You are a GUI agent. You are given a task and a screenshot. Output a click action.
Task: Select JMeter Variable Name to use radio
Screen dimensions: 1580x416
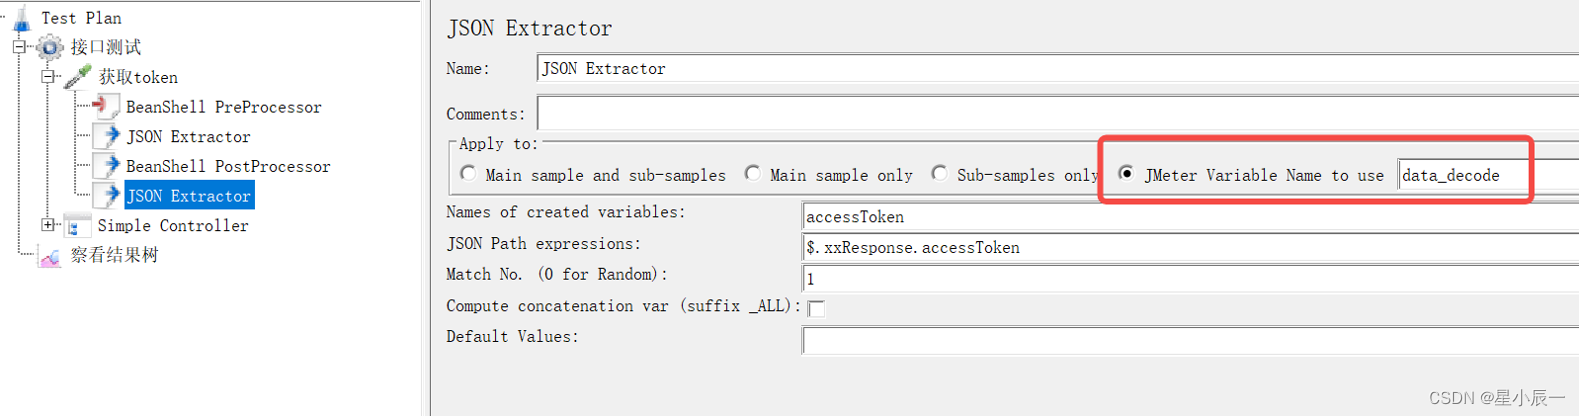1126,174
